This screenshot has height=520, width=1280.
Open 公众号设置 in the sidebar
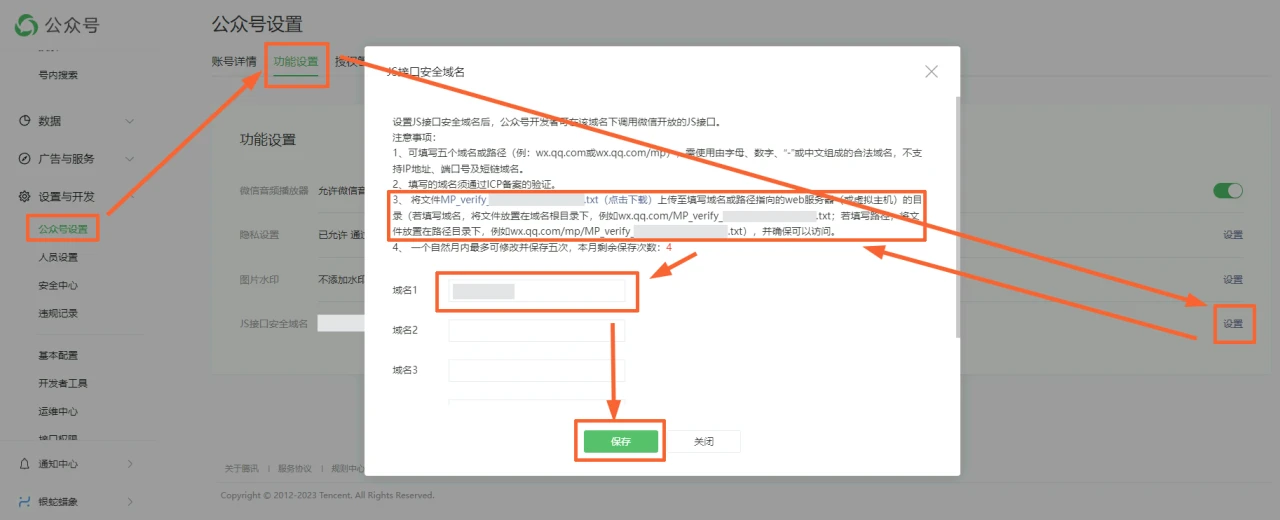(x=63, y=230)
